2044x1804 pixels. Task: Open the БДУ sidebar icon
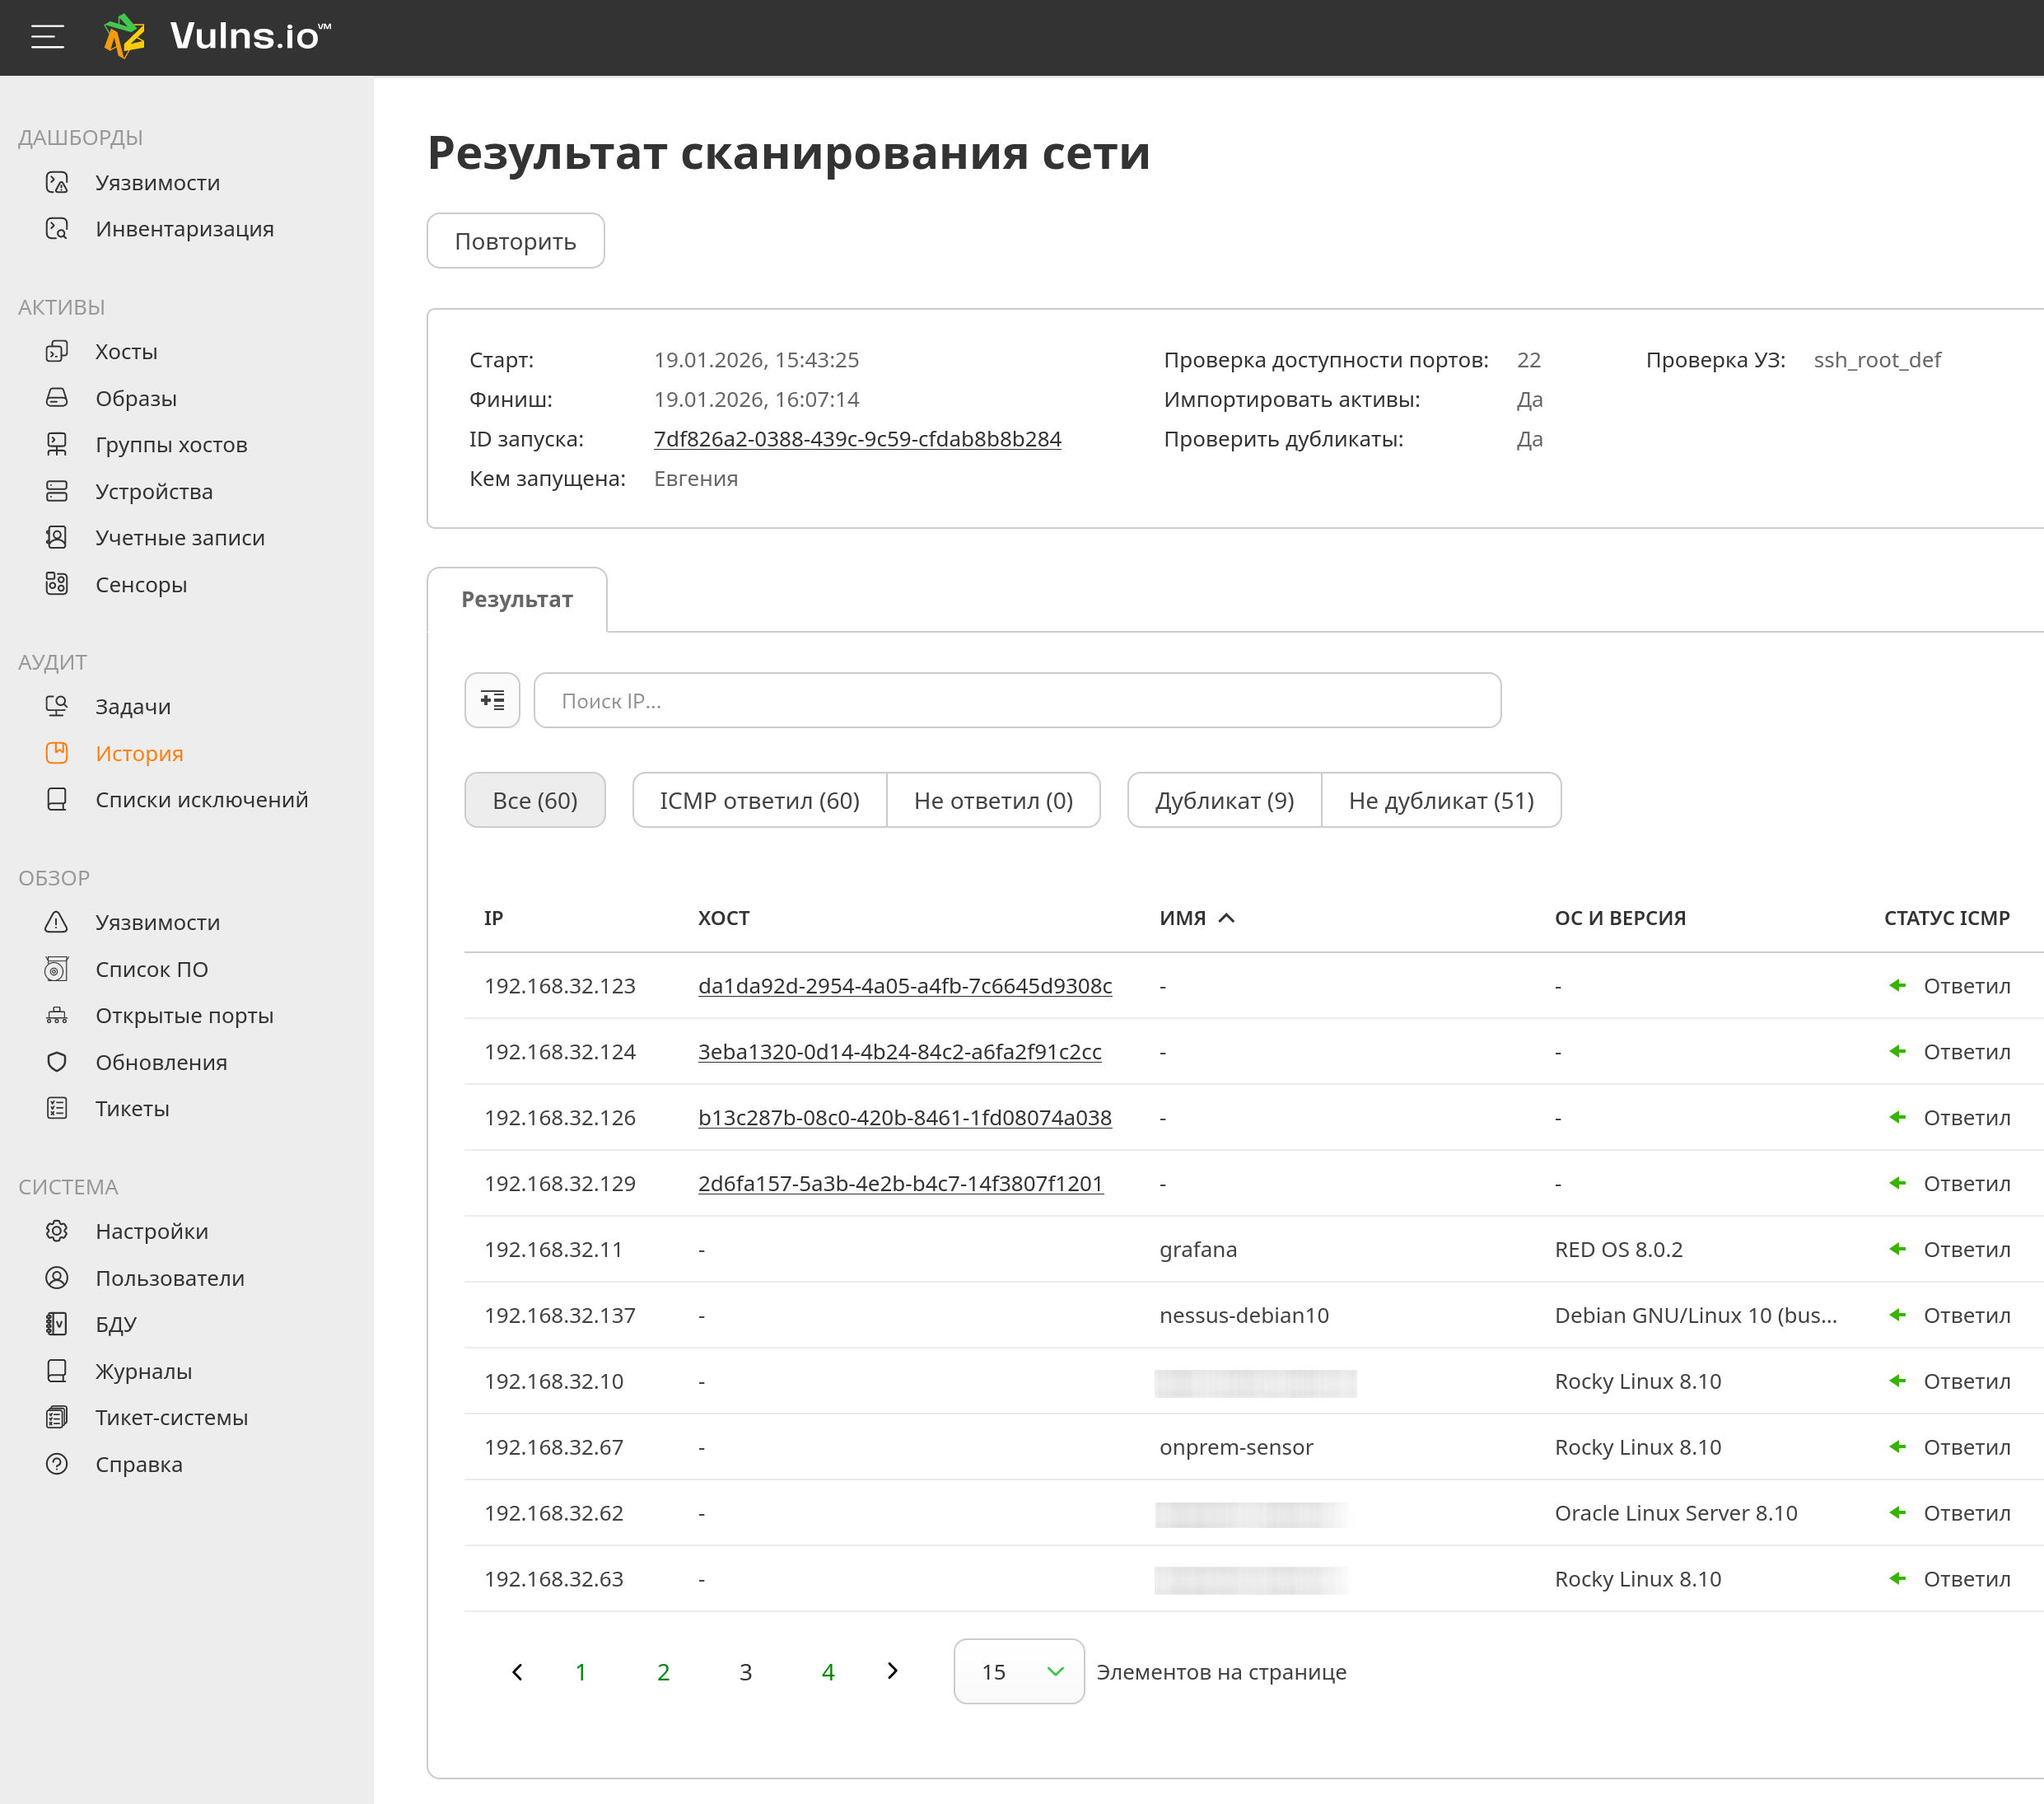(x=57, y=1324)
